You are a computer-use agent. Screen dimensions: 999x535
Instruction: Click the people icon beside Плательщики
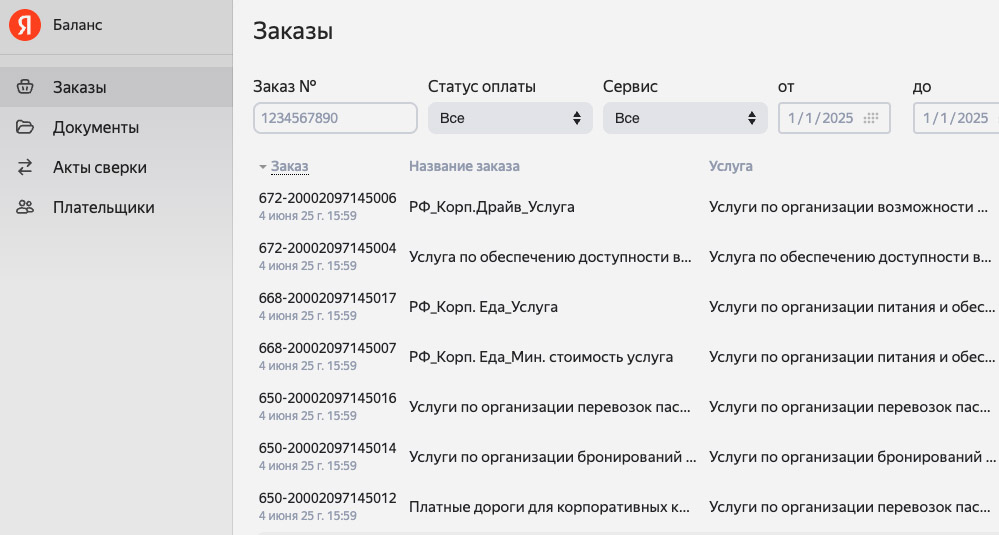26,208
